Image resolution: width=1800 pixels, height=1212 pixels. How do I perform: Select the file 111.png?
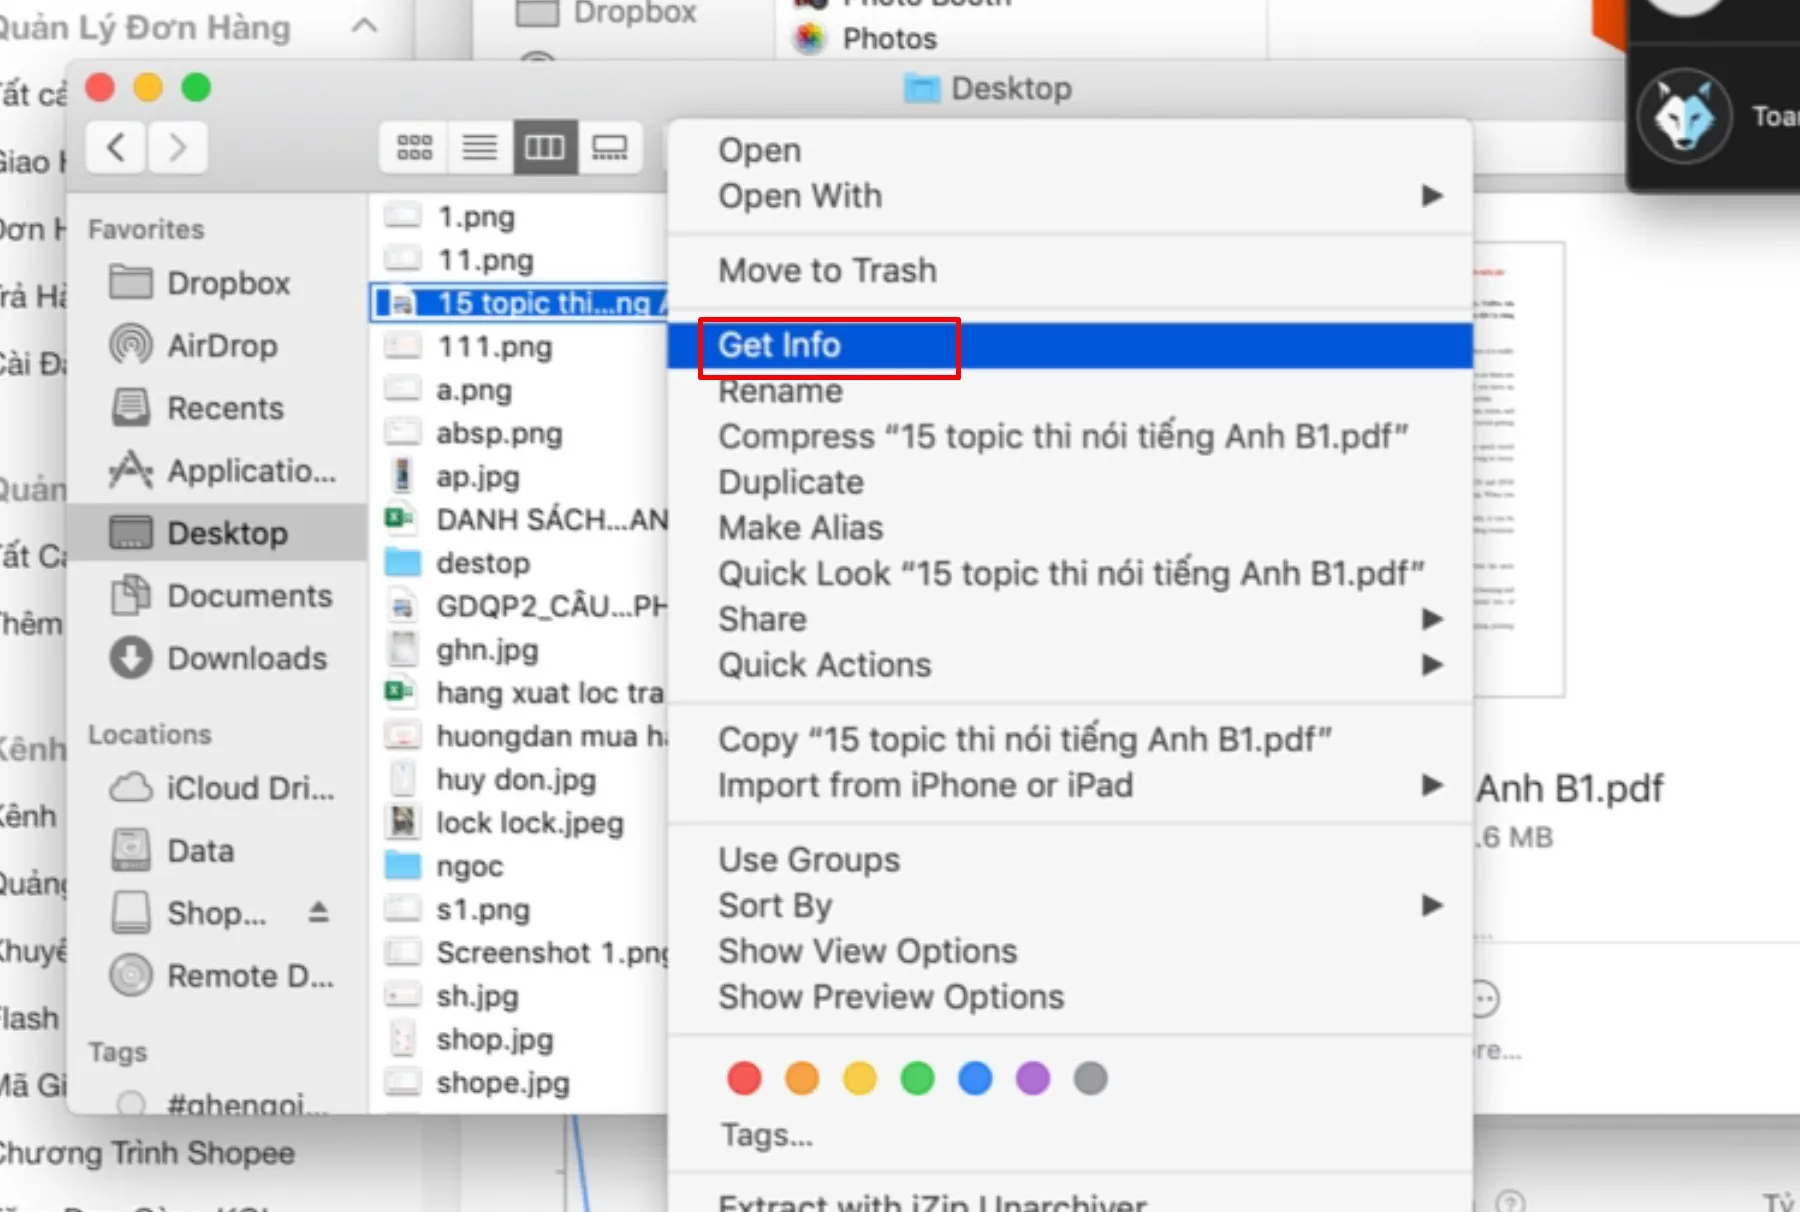click(520, 347)
